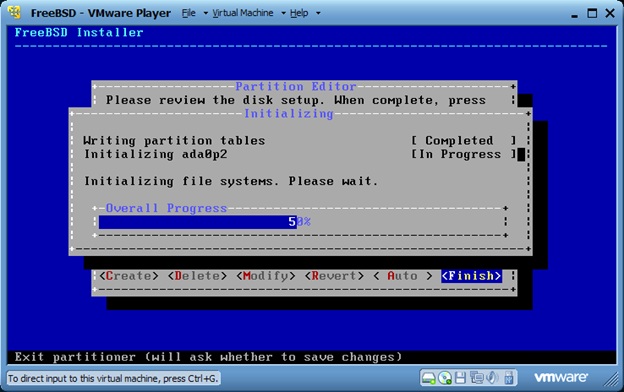
Task: Open the File menu
Action: click(189, 13)
